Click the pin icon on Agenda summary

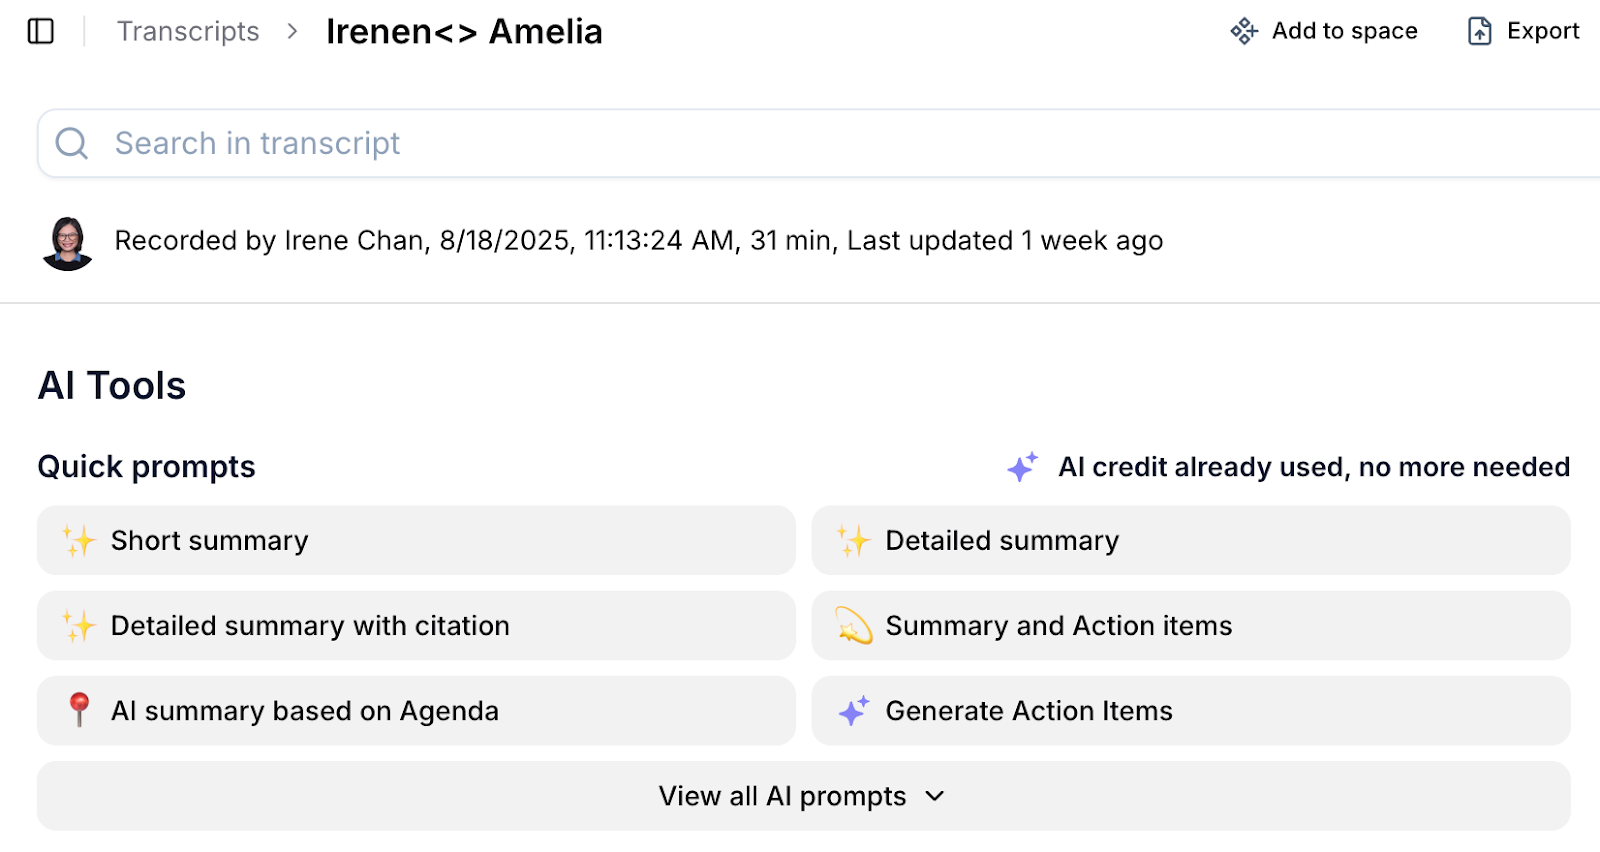click(x=79, y=710)
